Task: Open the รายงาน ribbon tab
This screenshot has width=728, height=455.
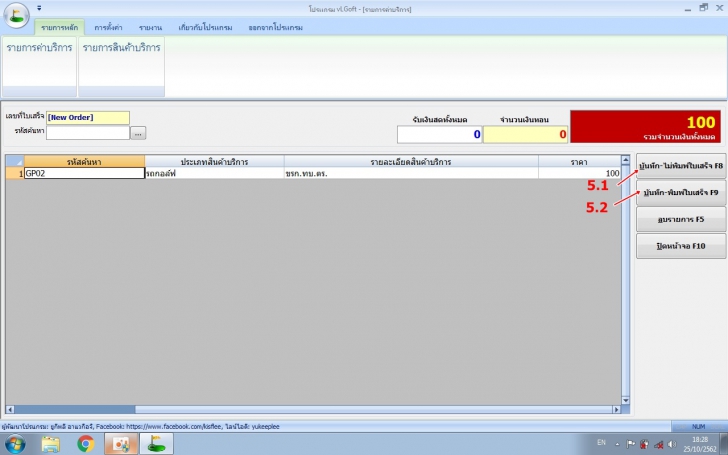Action: [x=150, y=27]
